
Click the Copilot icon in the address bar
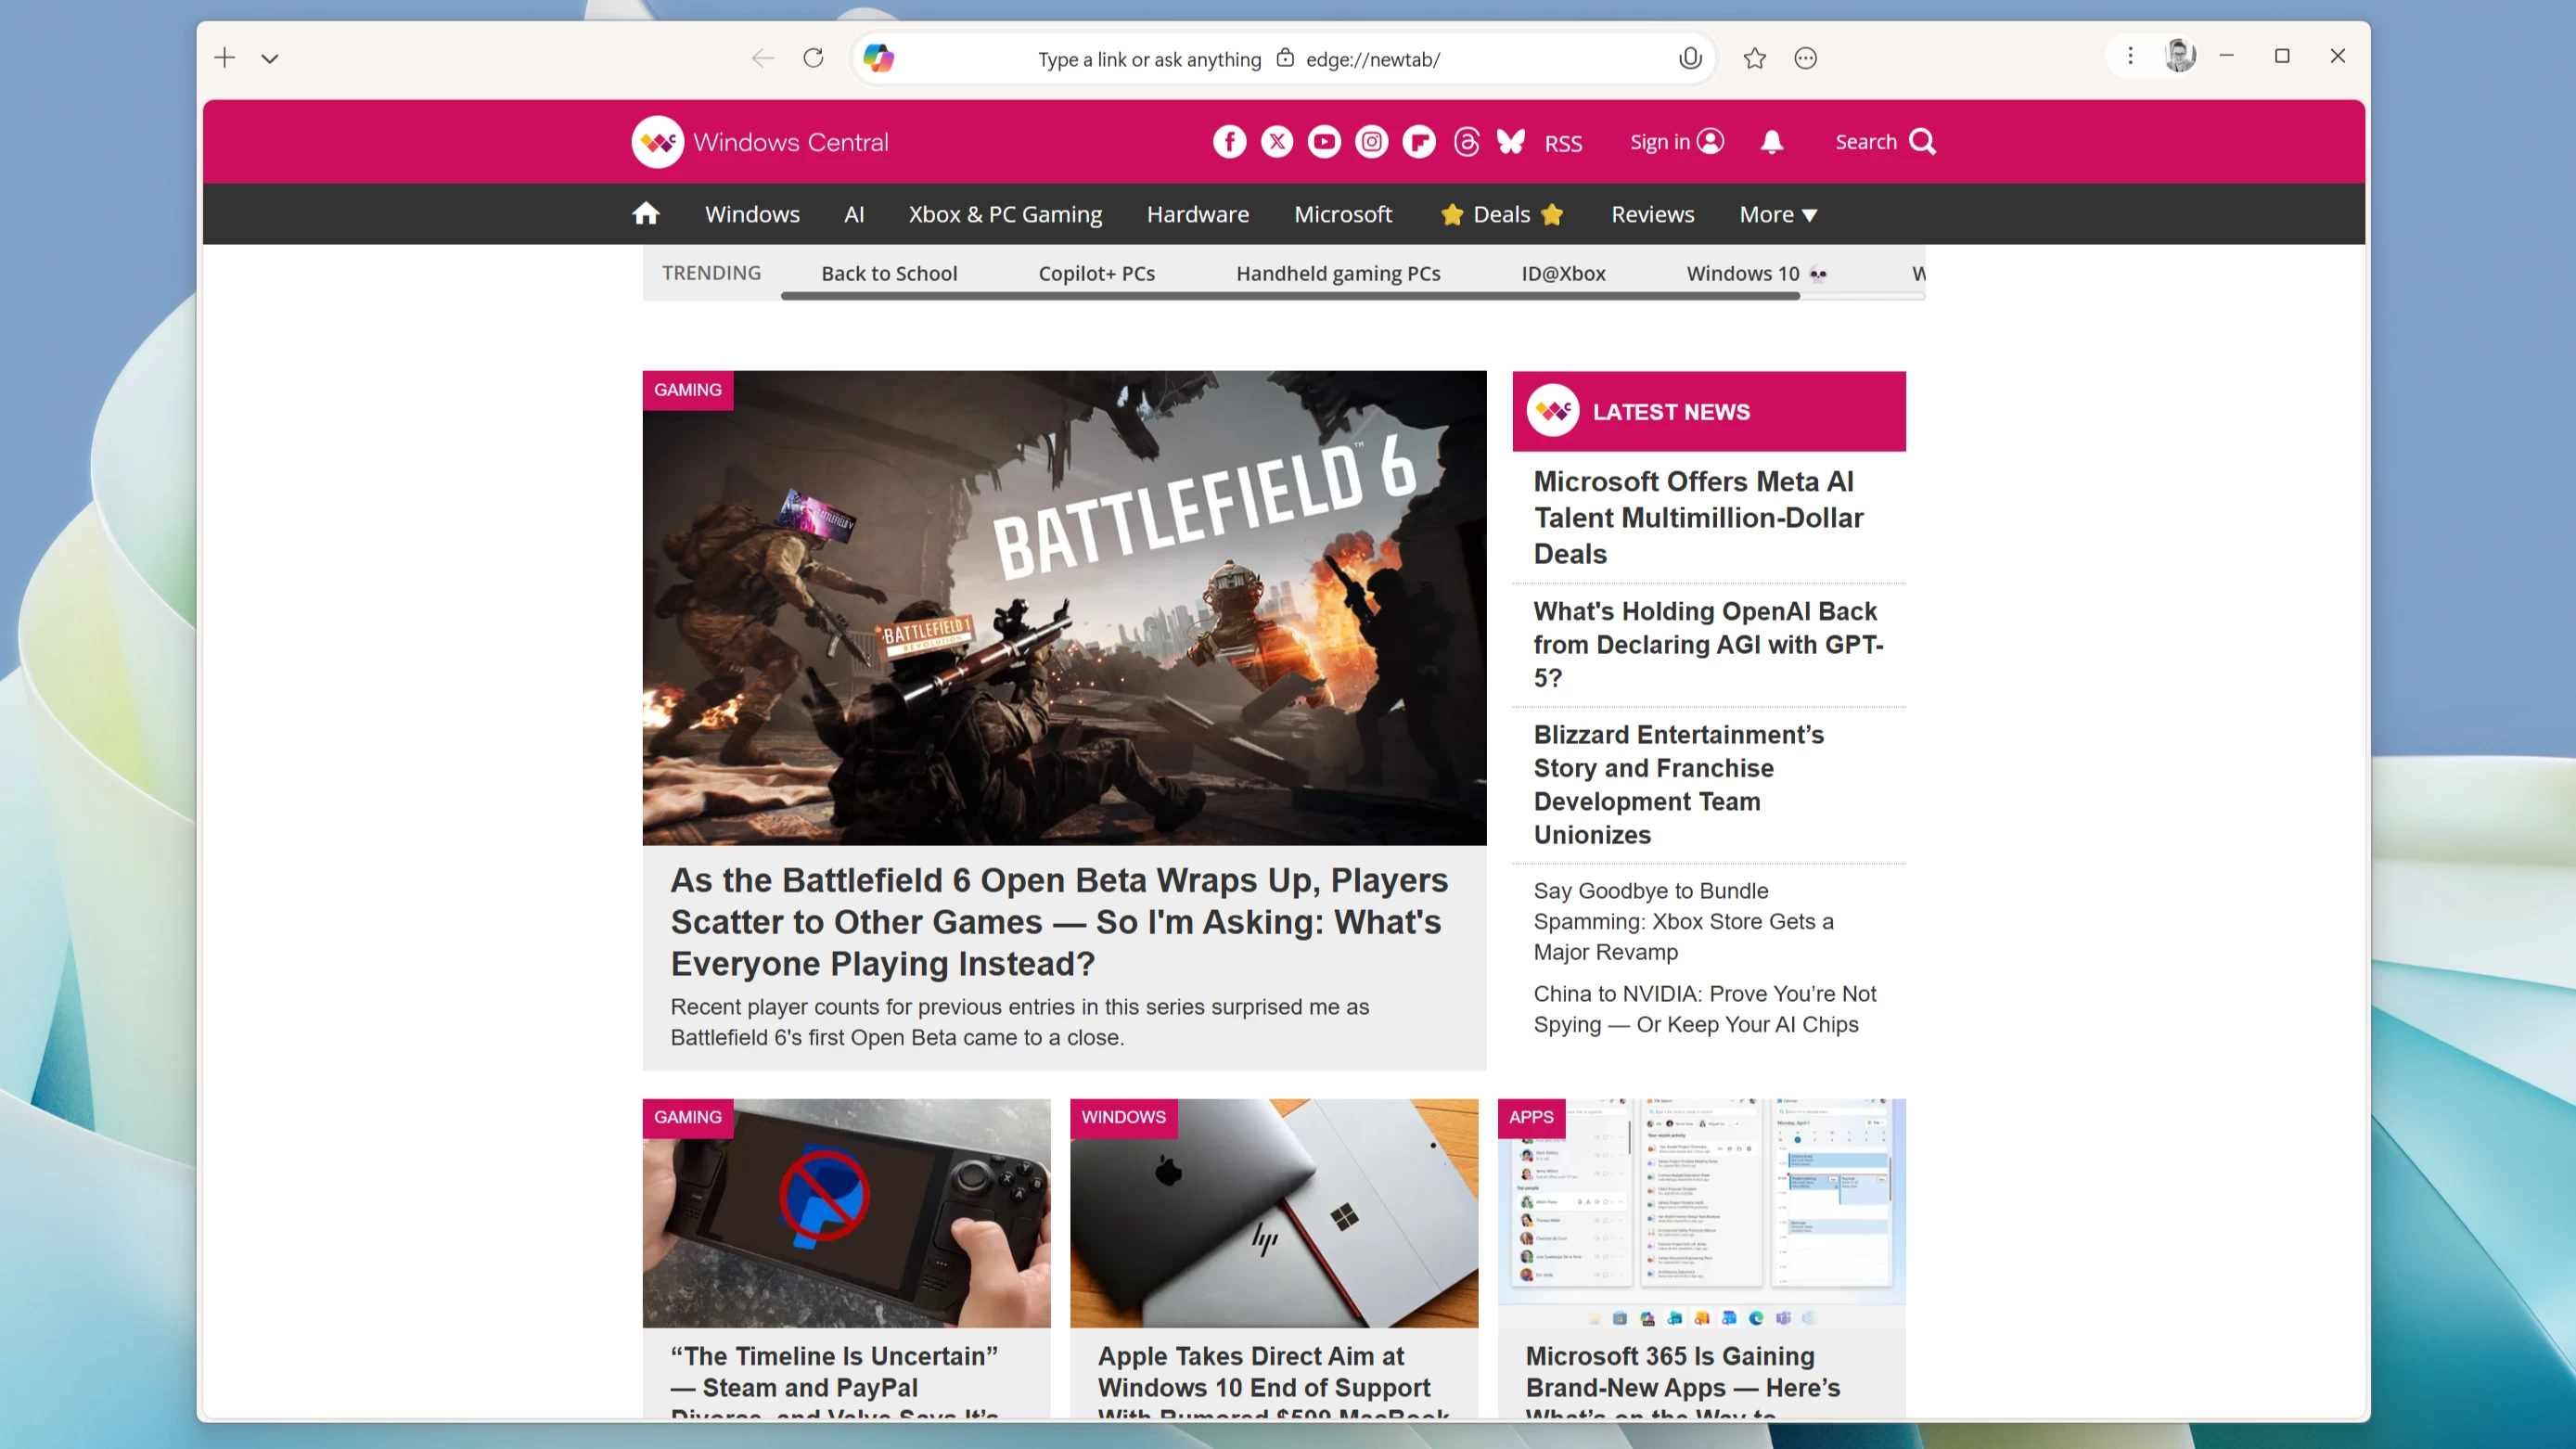point(878,58)
